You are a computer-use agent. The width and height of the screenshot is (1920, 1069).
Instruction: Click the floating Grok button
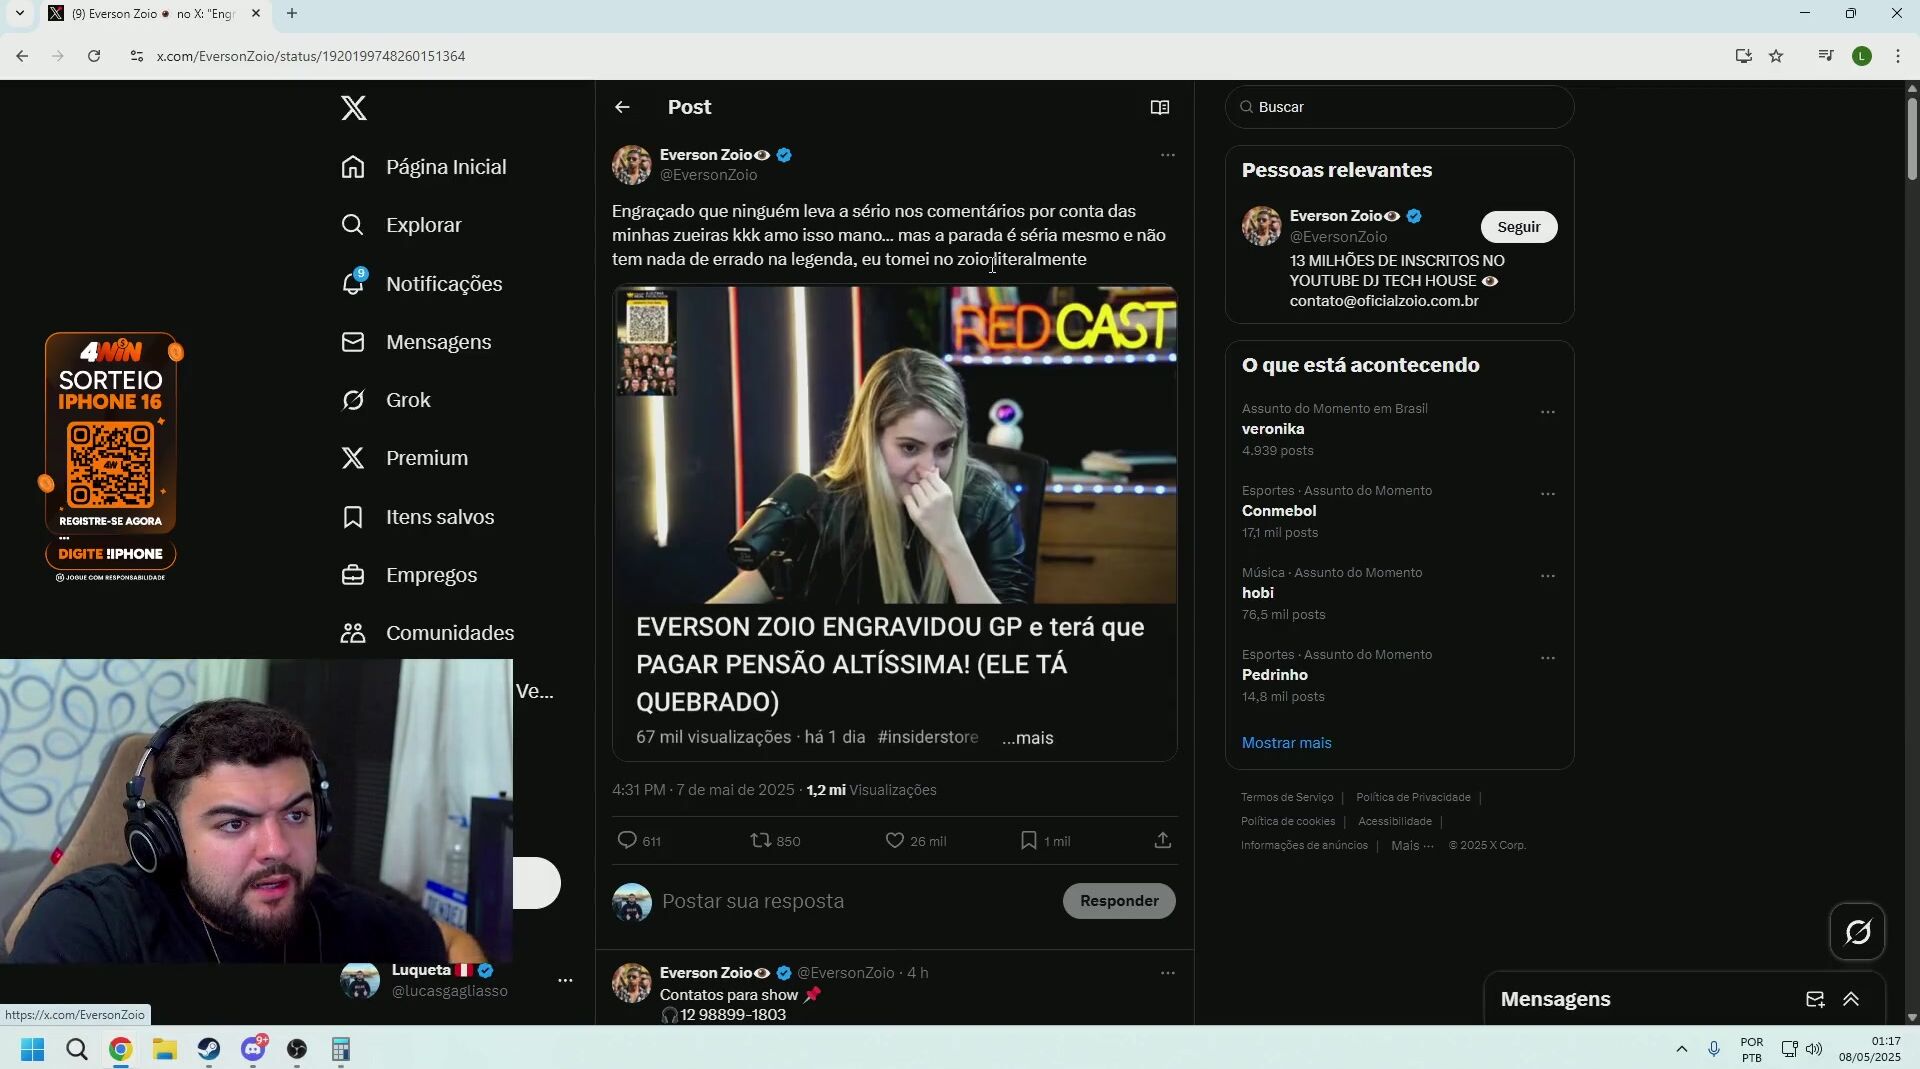click(1857, 932)
